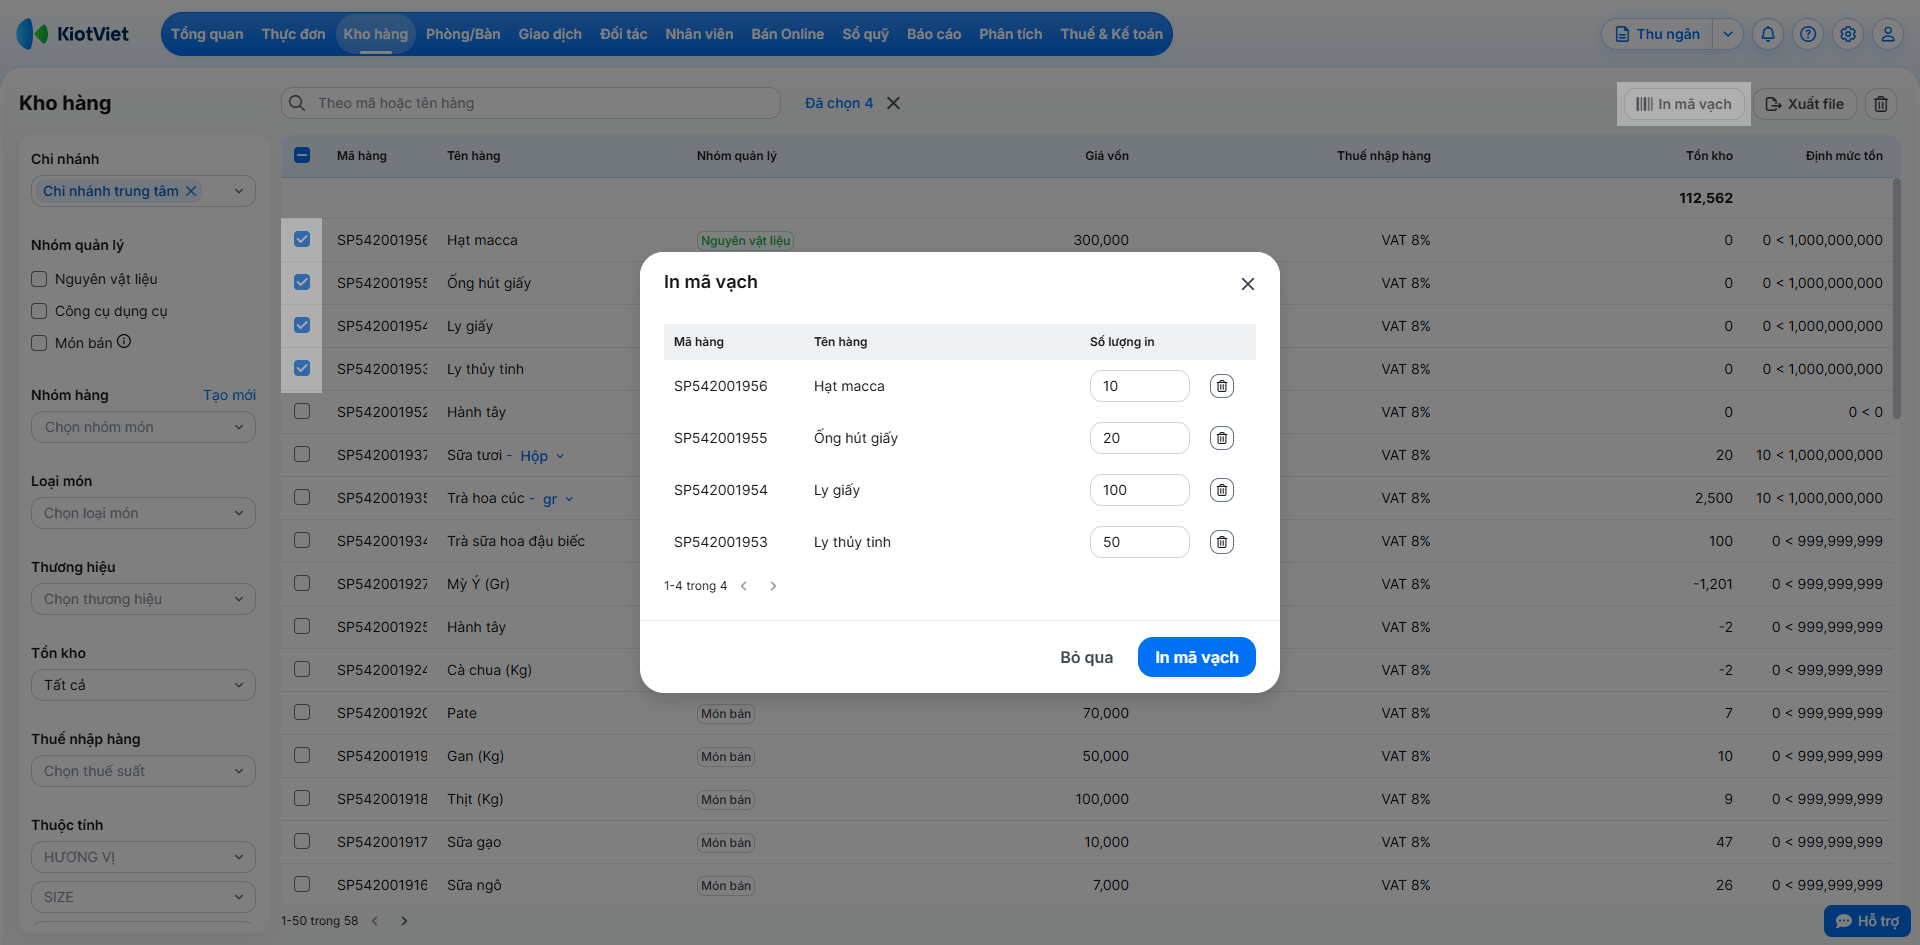Go to the Báo cáo menu
This screenshot has height=945, width=1920.
pos(933,34)
